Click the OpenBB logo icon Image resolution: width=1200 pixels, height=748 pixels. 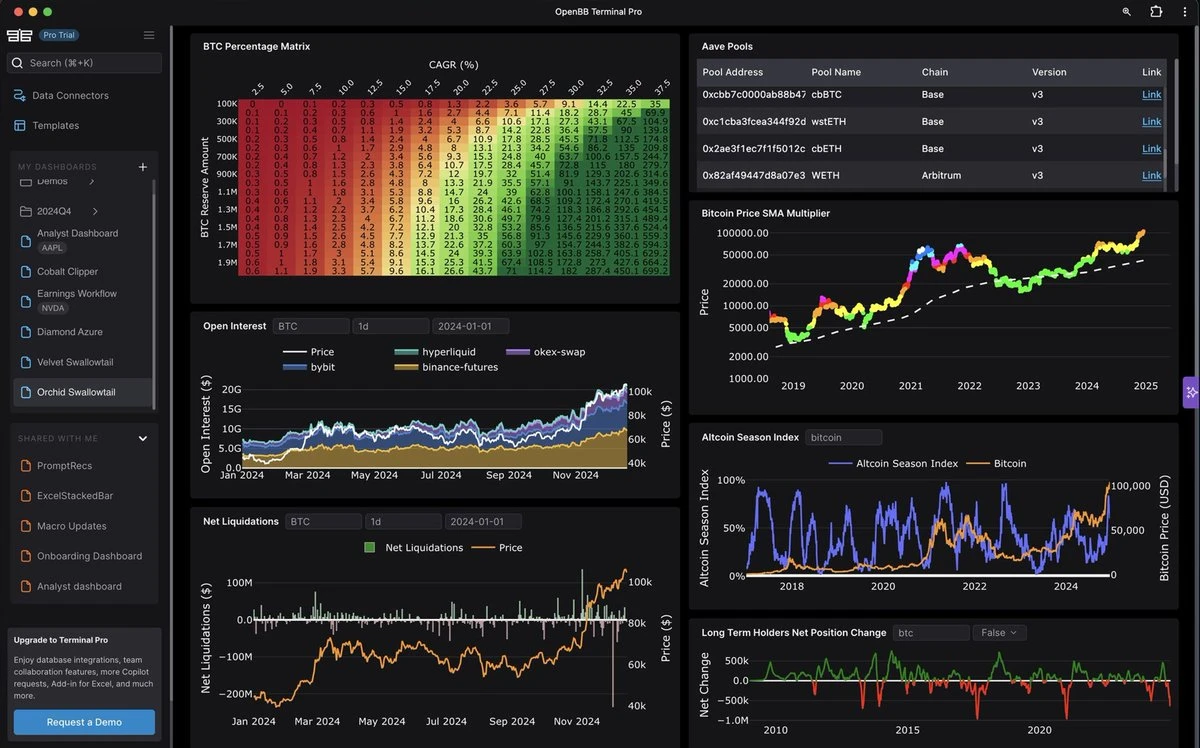(x=19, y=35)
